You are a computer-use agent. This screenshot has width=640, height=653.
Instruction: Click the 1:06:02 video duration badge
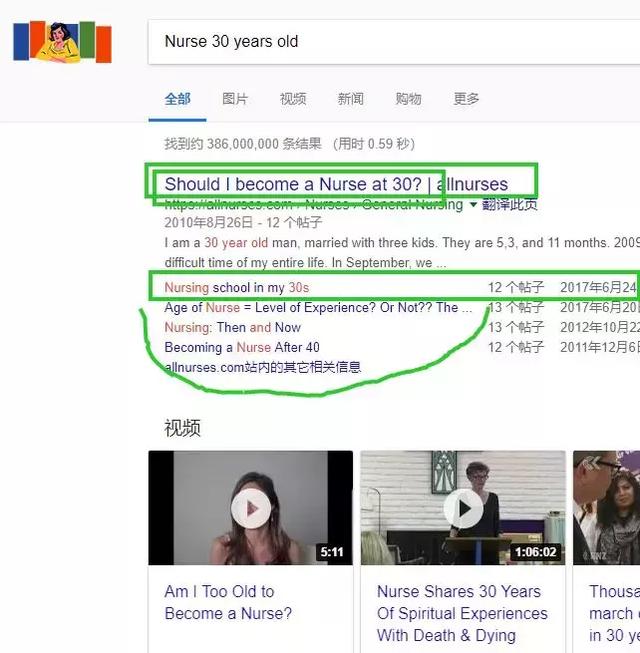coord(535,552)
